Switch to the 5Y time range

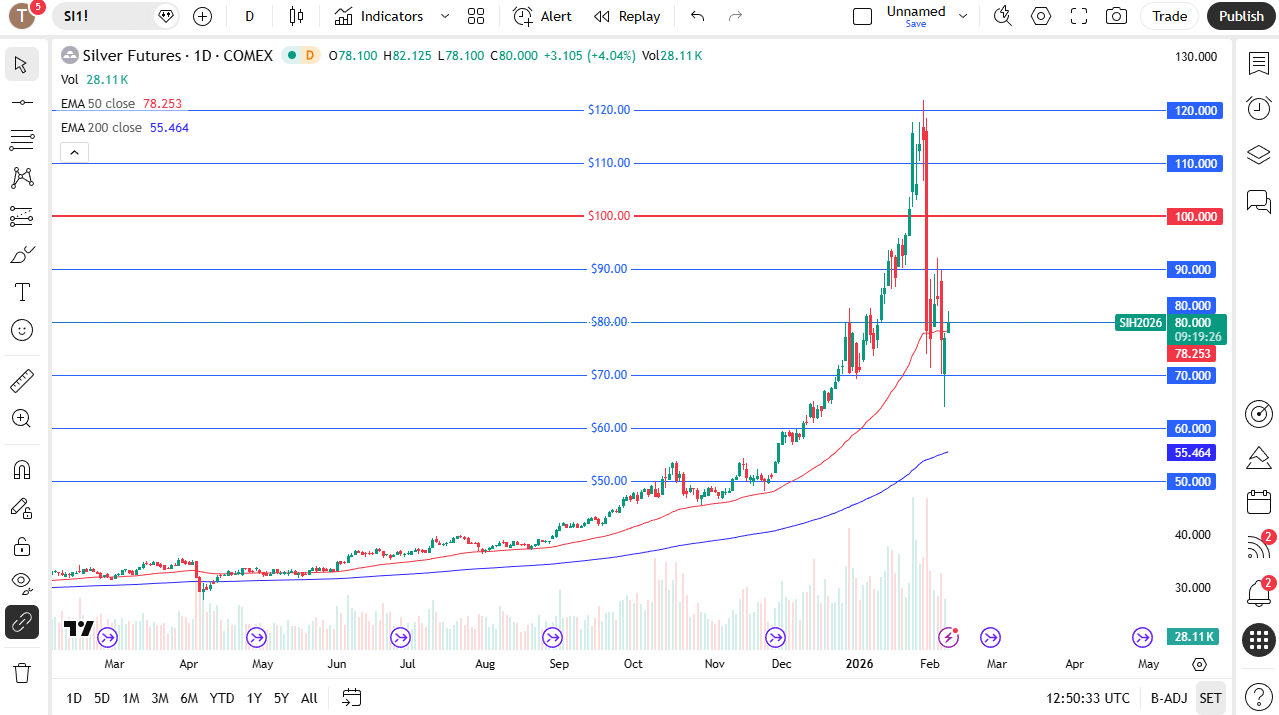(x=281, y=698)
